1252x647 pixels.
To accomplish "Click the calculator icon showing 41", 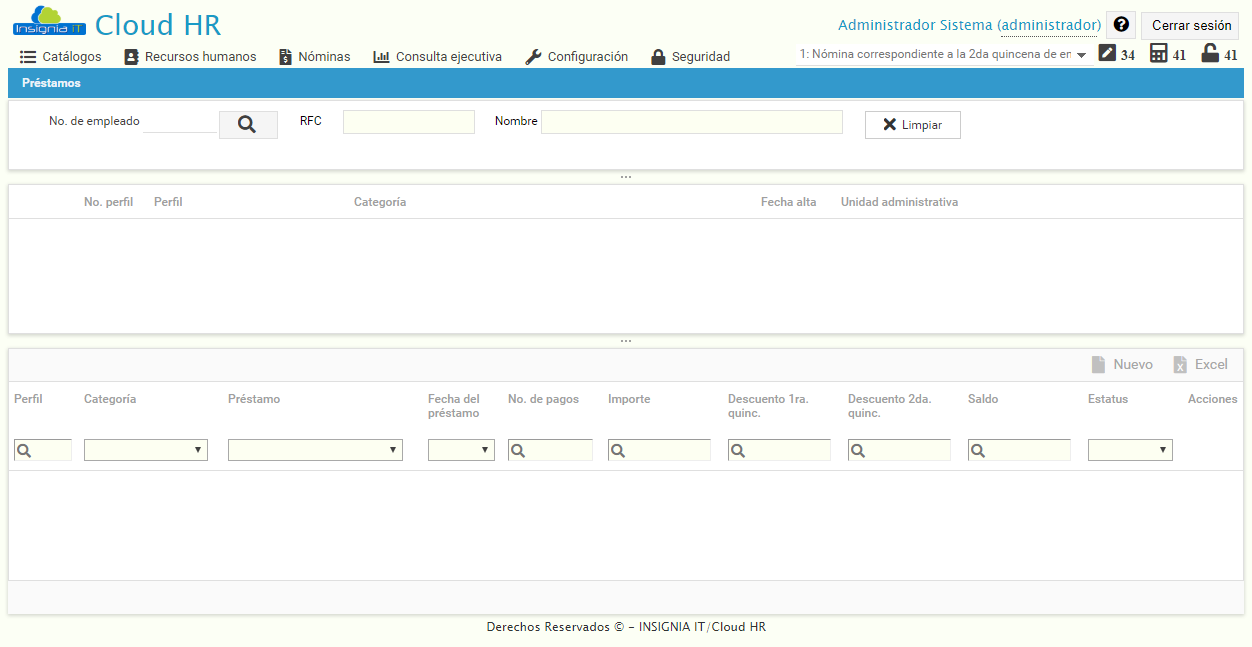I will pos(1161,54).
